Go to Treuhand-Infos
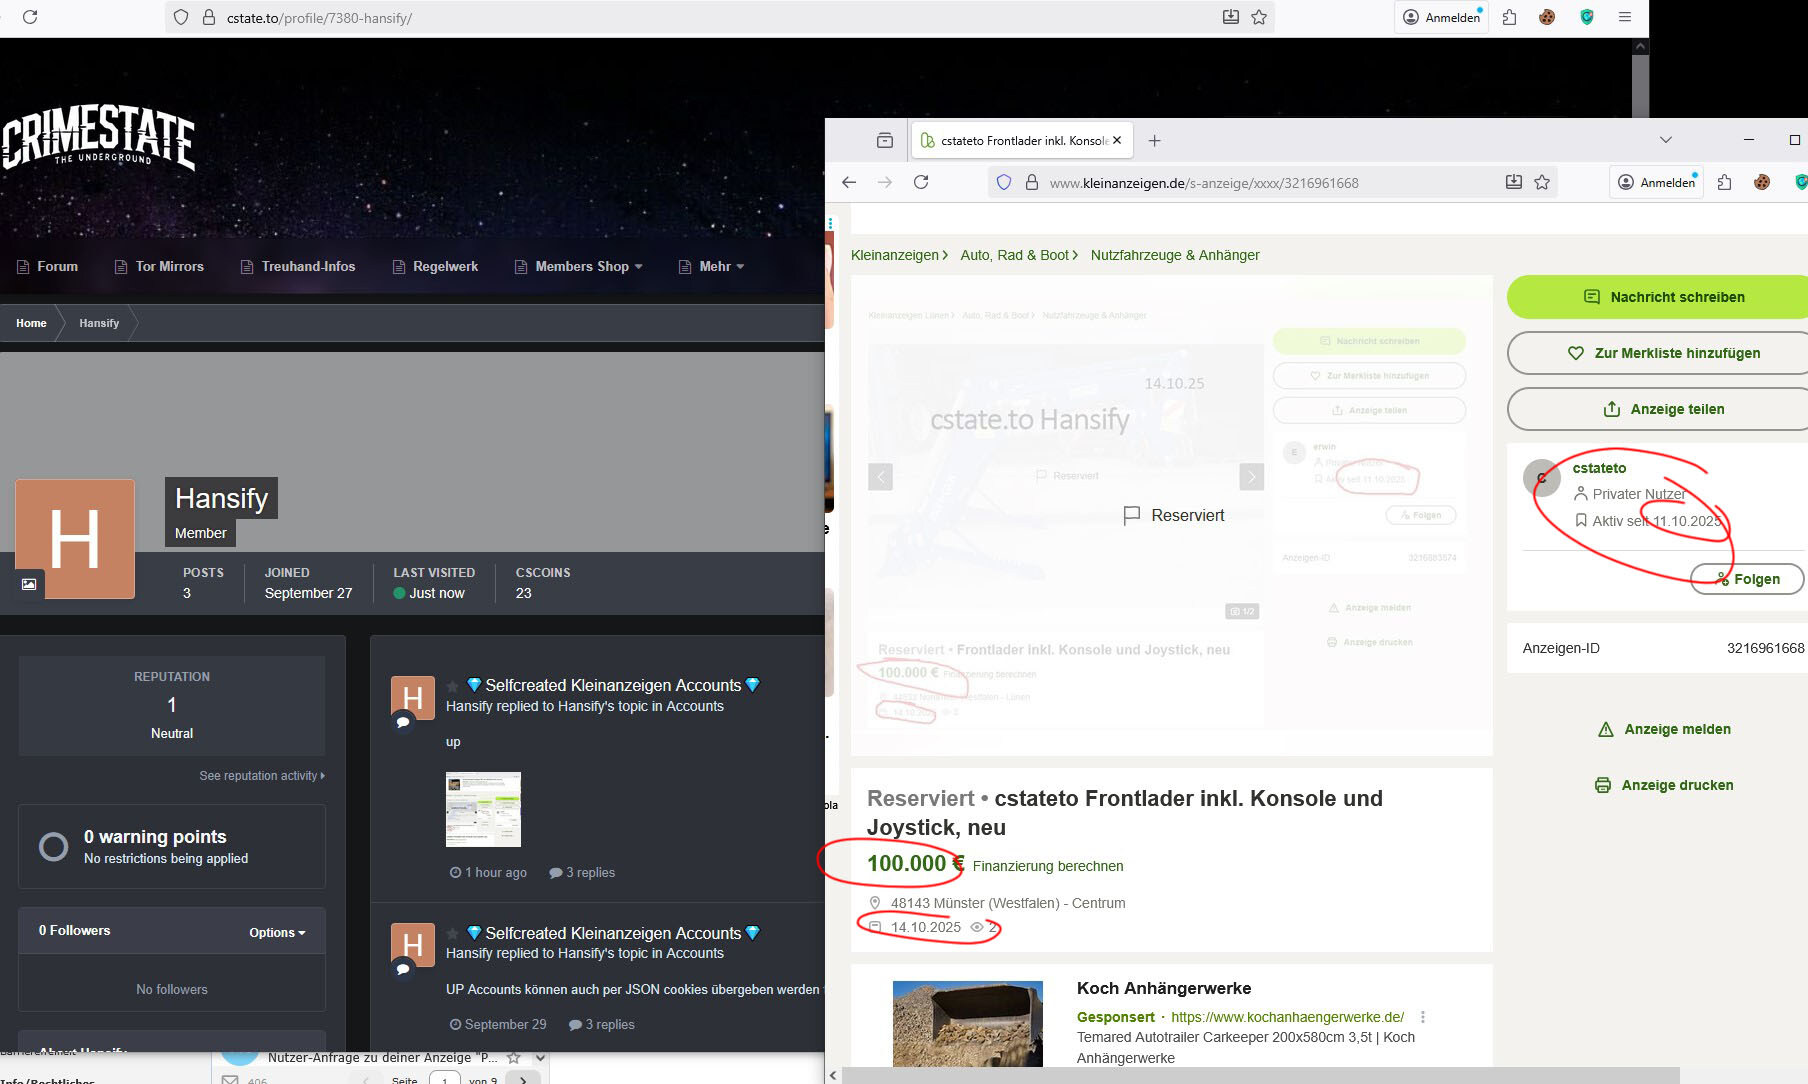 pyautogui.click(x=298, y=266)
